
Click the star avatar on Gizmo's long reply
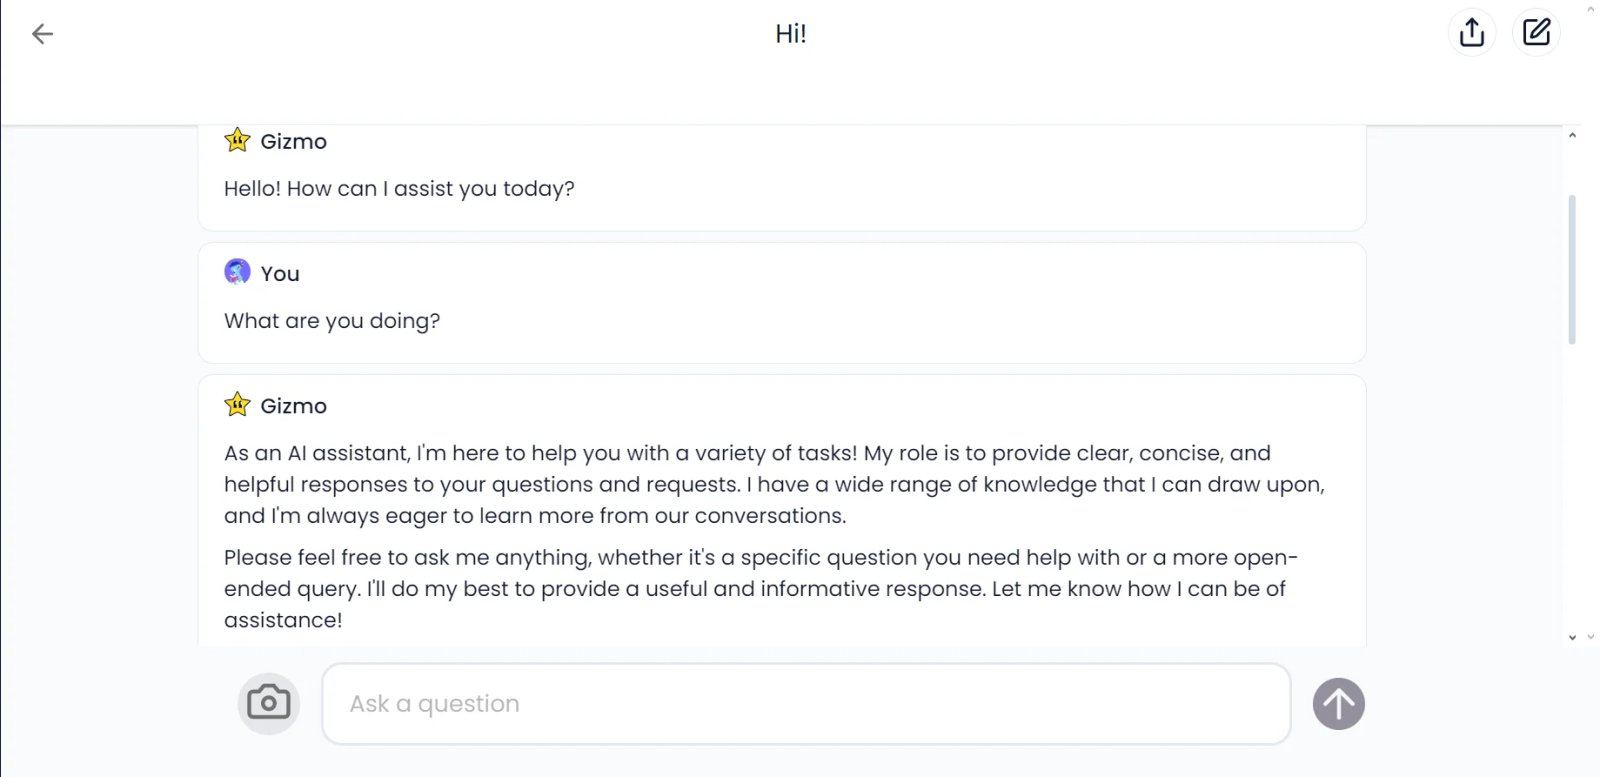pyautogui.click(x=237, y=405)
